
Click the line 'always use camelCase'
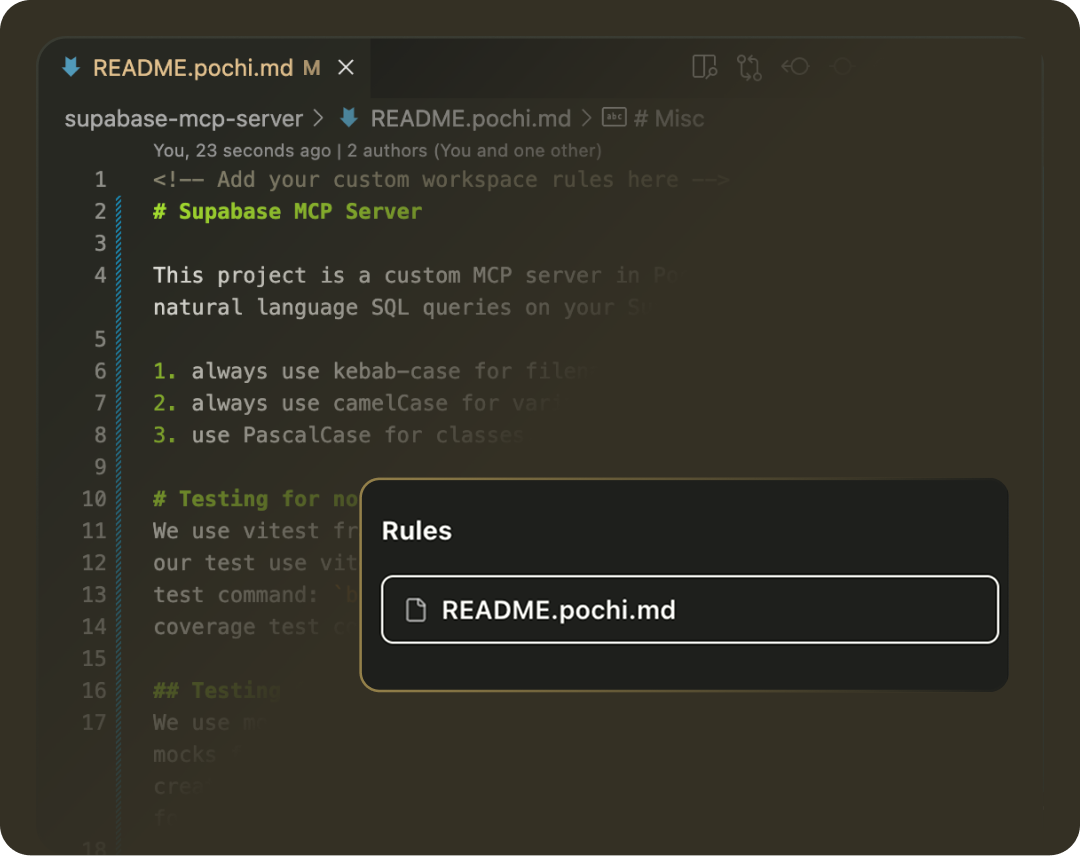(357, 403)
